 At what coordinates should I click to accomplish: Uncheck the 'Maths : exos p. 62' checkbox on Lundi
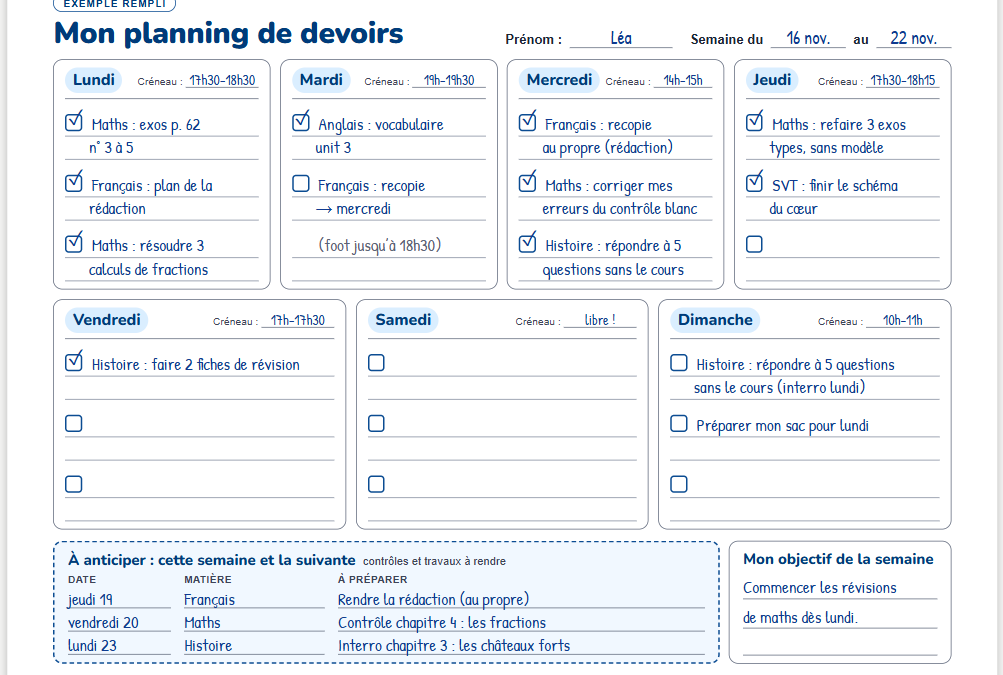pos(74,122)
